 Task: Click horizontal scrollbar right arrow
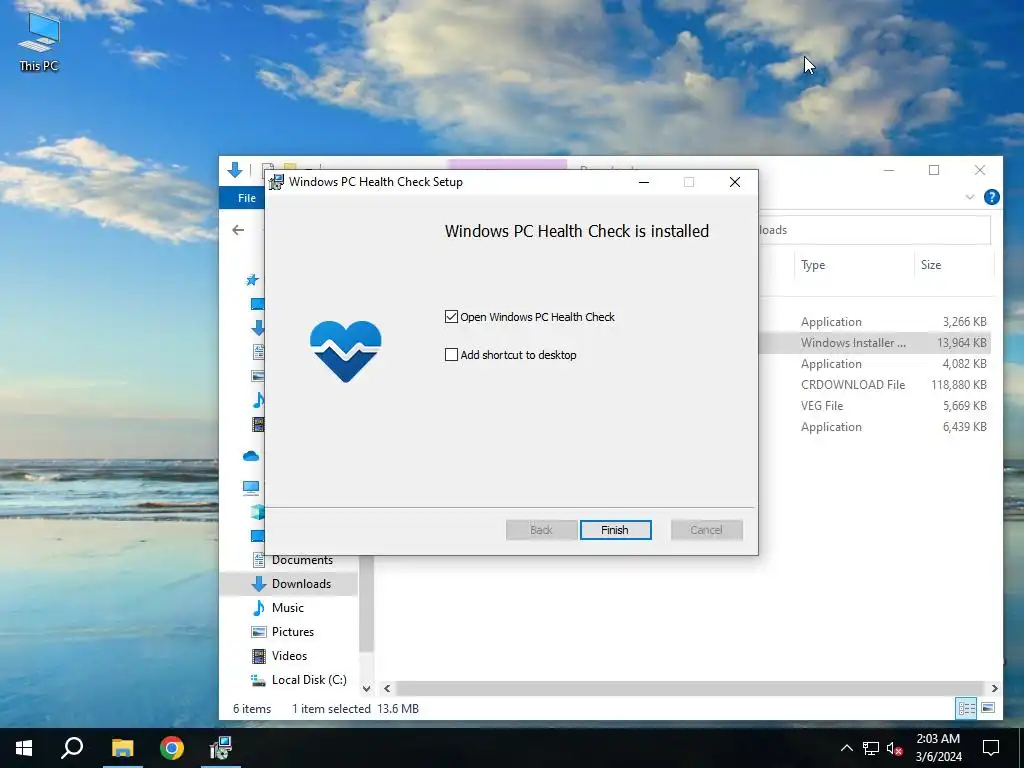coord(995,688)
